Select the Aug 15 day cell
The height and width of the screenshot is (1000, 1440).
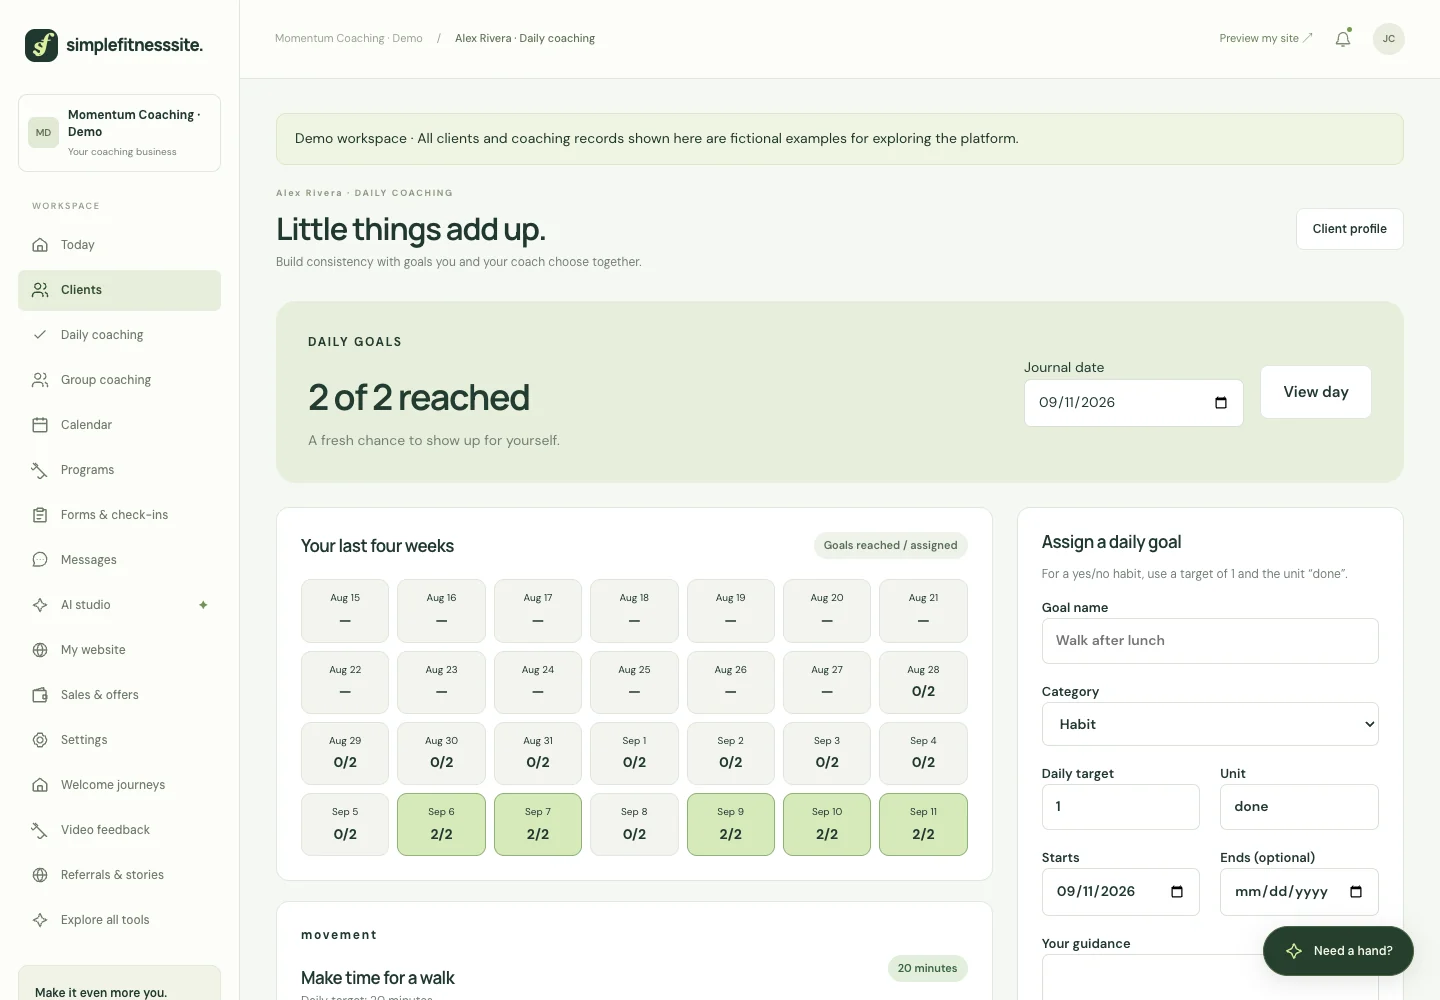click(x=345, y=611)
